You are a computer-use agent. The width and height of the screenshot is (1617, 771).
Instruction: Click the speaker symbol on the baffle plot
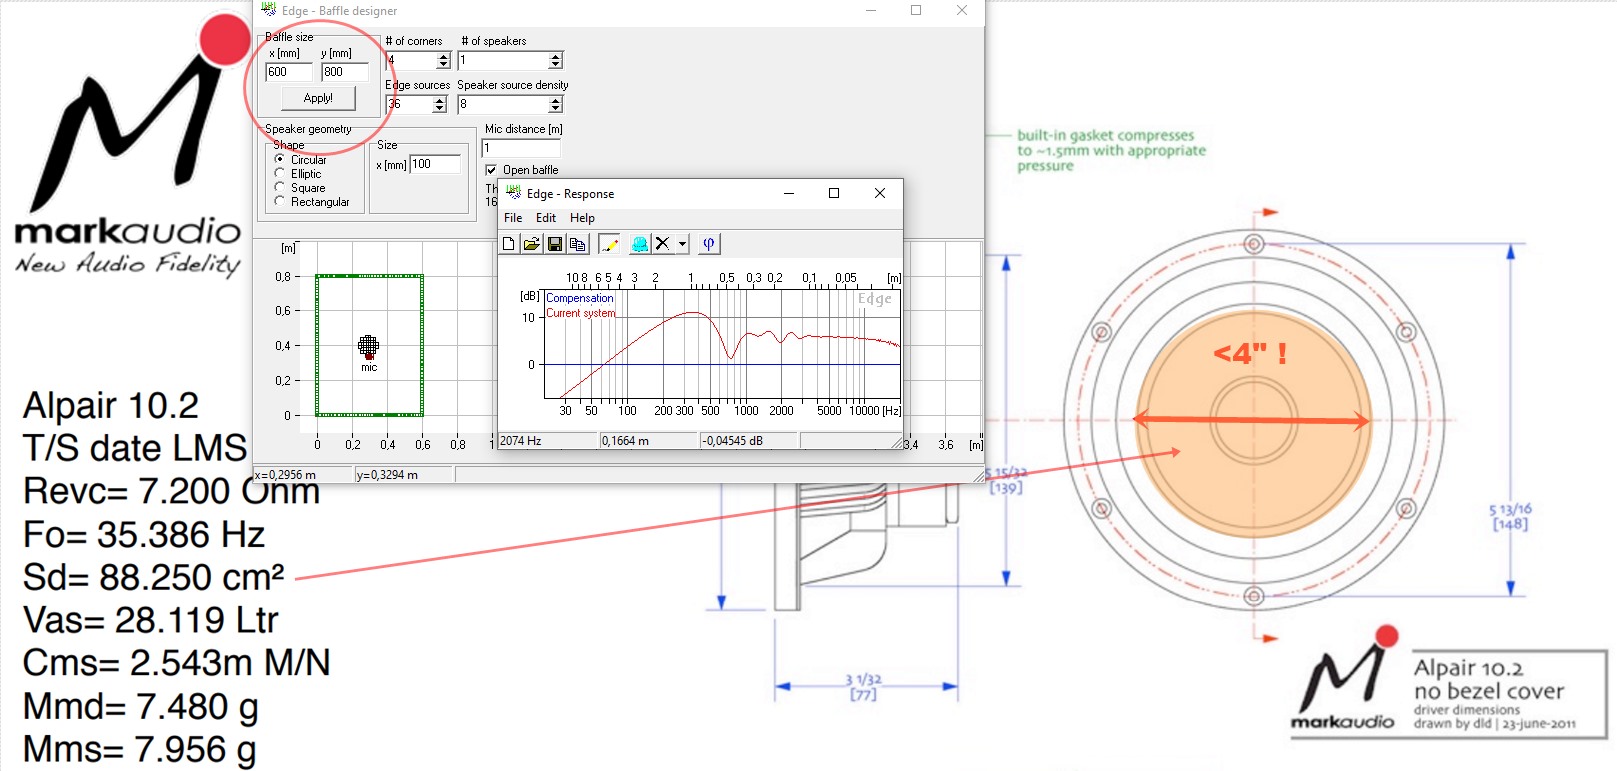coord(368,346)
